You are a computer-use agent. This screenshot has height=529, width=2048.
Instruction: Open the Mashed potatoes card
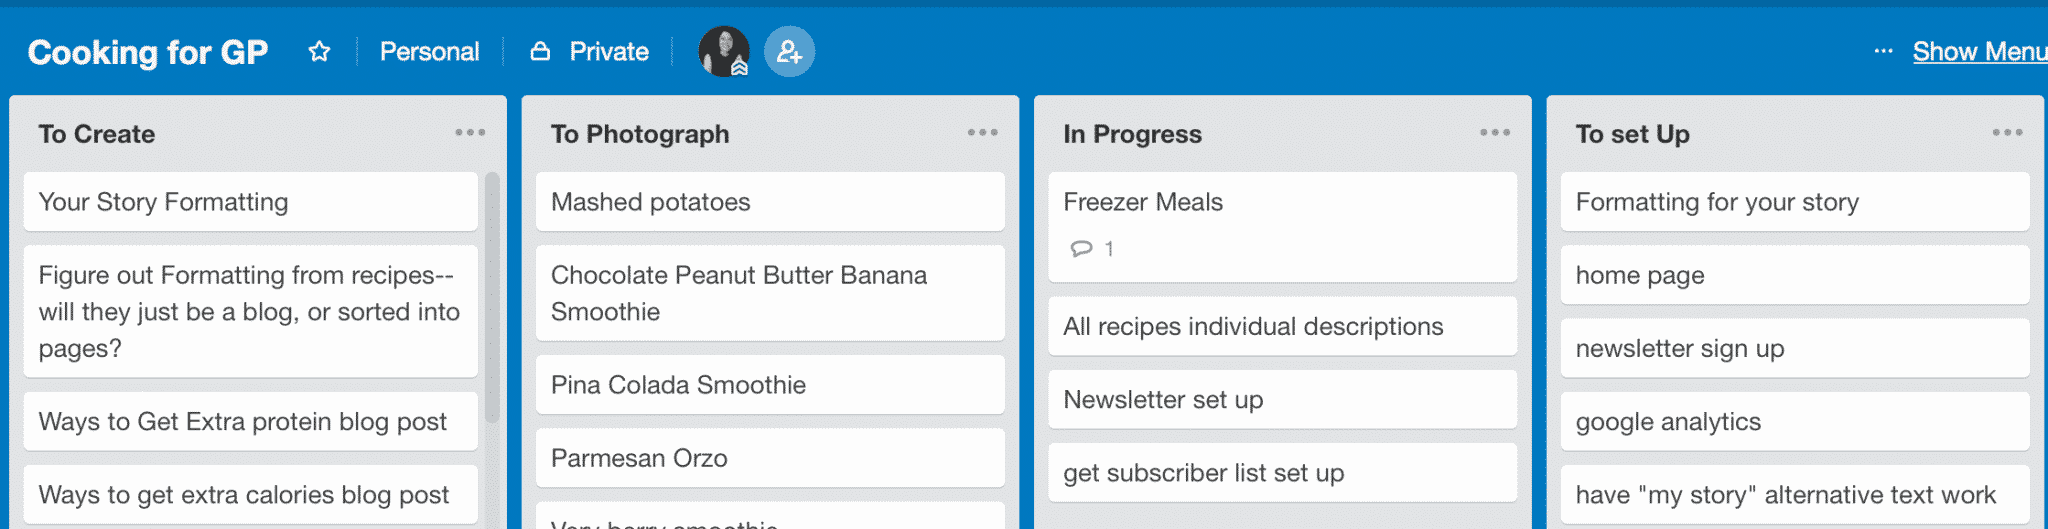(x=770, y=201)
